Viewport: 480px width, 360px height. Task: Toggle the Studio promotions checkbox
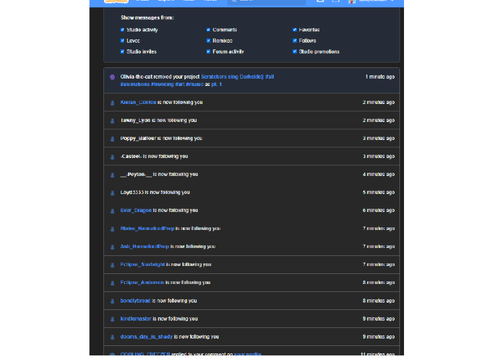[x=295, y=52]
